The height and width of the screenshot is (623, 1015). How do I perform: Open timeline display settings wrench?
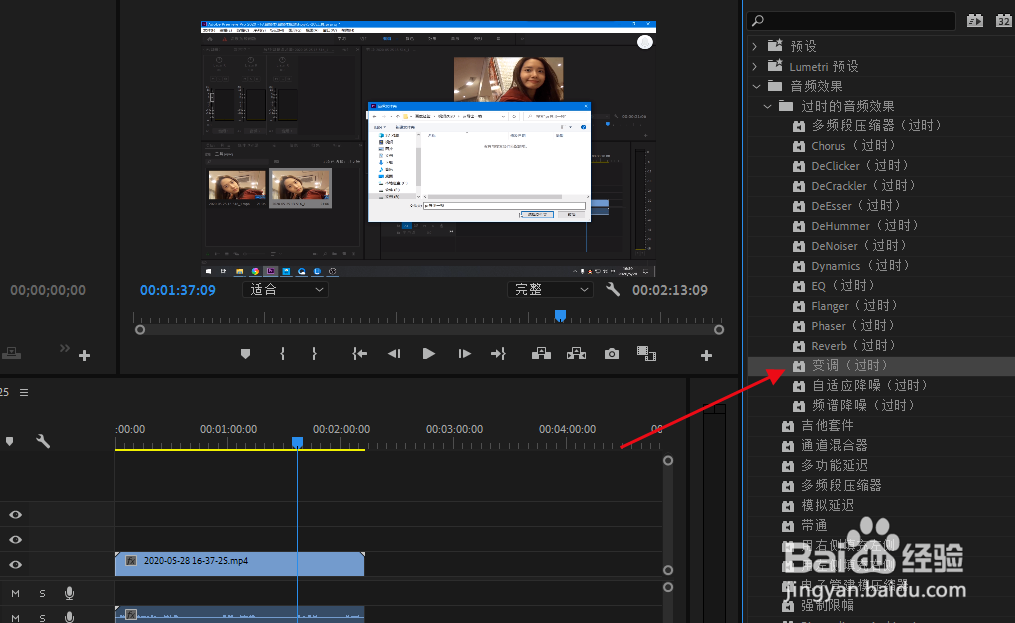pos(43,441)
